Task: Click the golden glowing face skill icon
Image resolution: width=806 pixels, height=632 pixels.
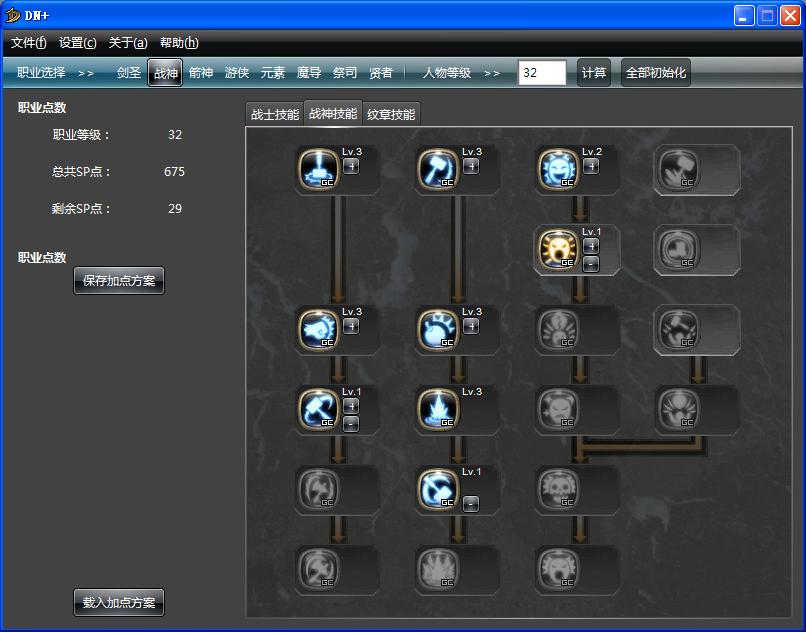Action: point(557,249)
